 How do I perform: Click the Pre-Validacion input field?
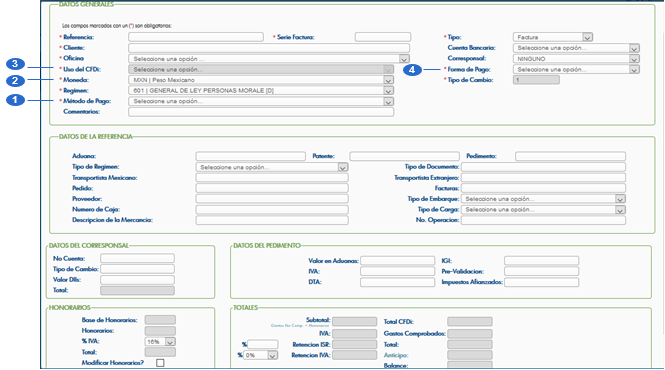[x=542, y=271]
